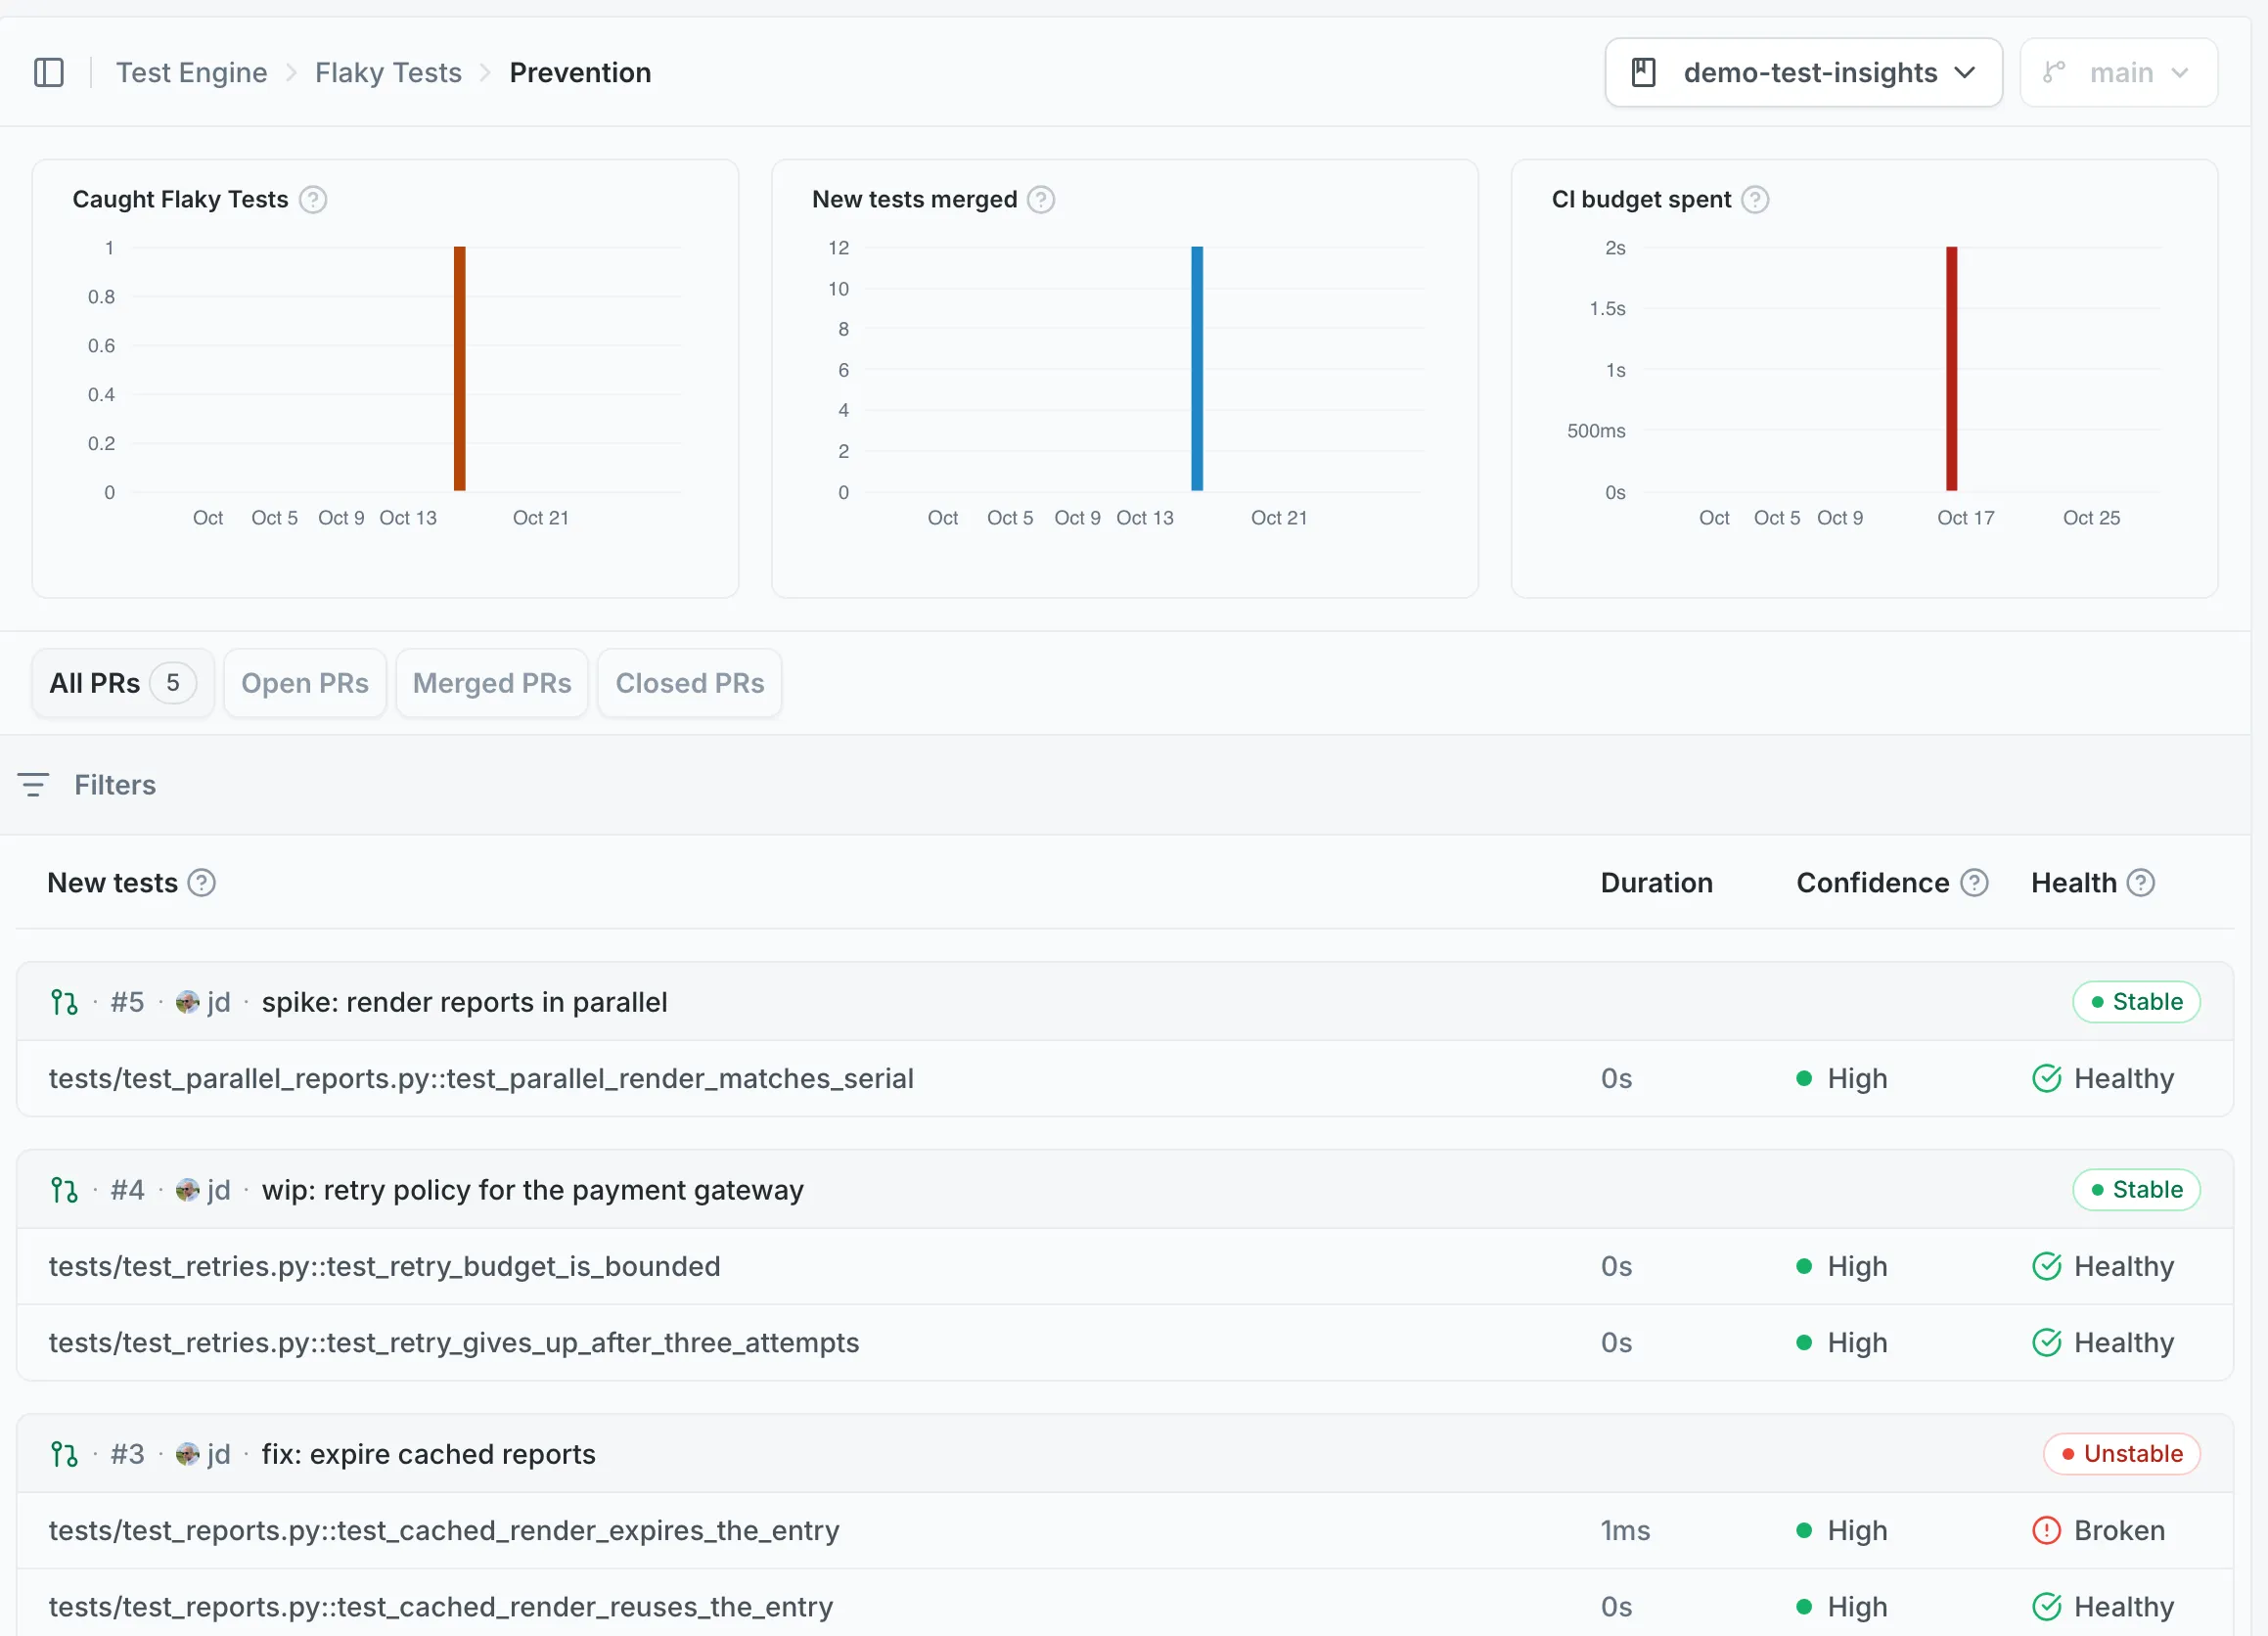Click the branch icon in main selector
The height and width of the screenshot is (1636, 2268).
[x=2054, y=72]
